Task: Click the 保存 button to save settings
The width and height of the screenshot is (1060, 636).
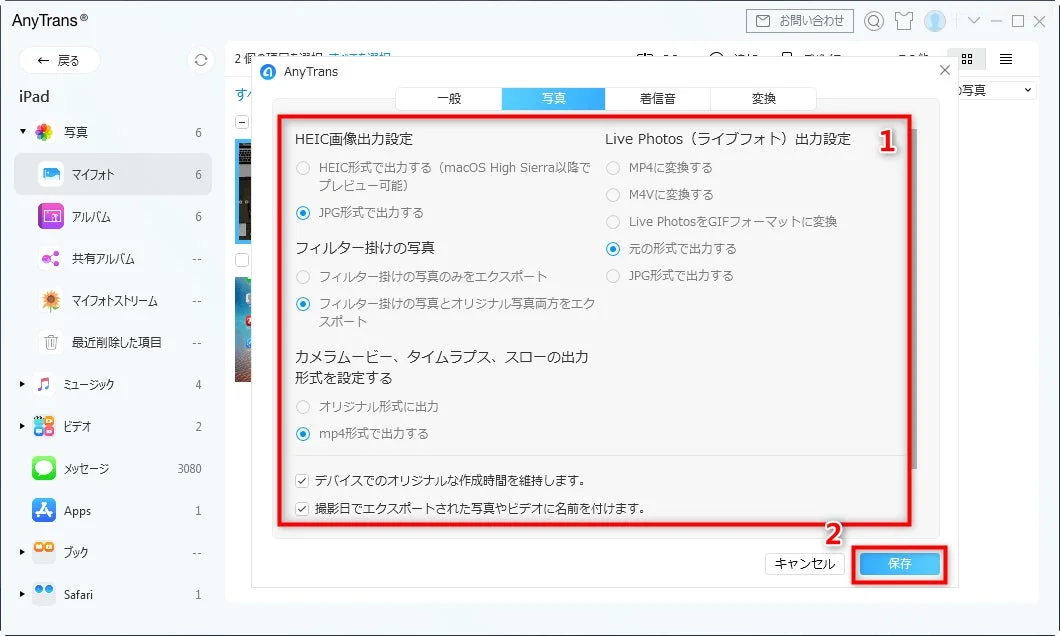Action: pyautogui.click(x=898, y=563)
